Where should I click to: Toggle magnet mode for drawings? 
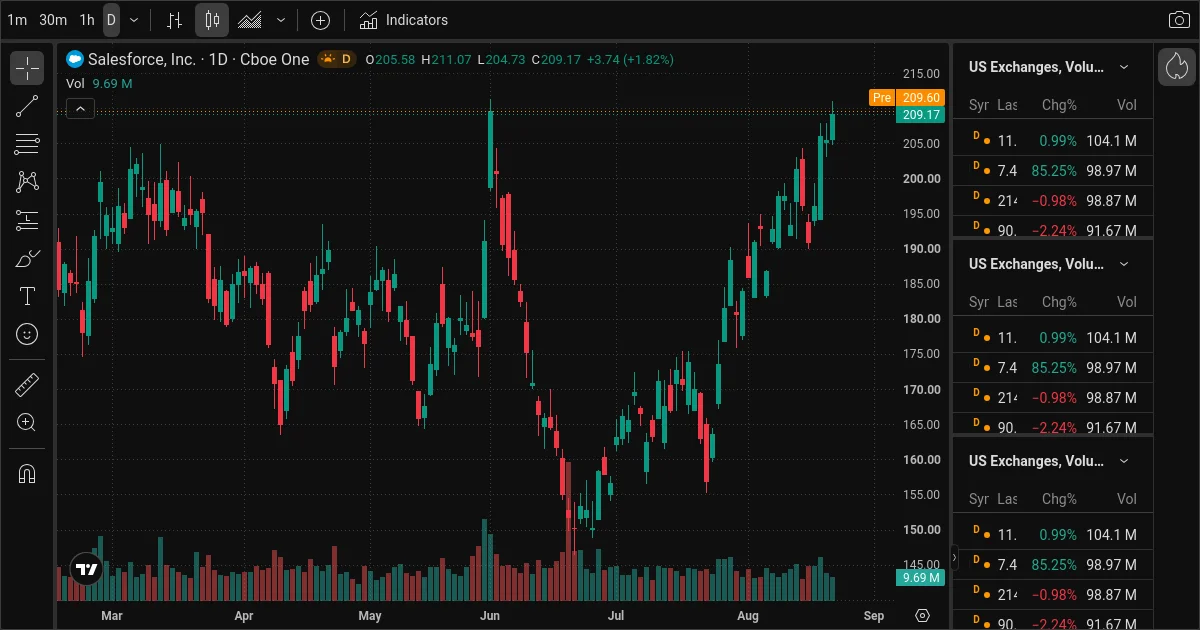coord(27,472)
